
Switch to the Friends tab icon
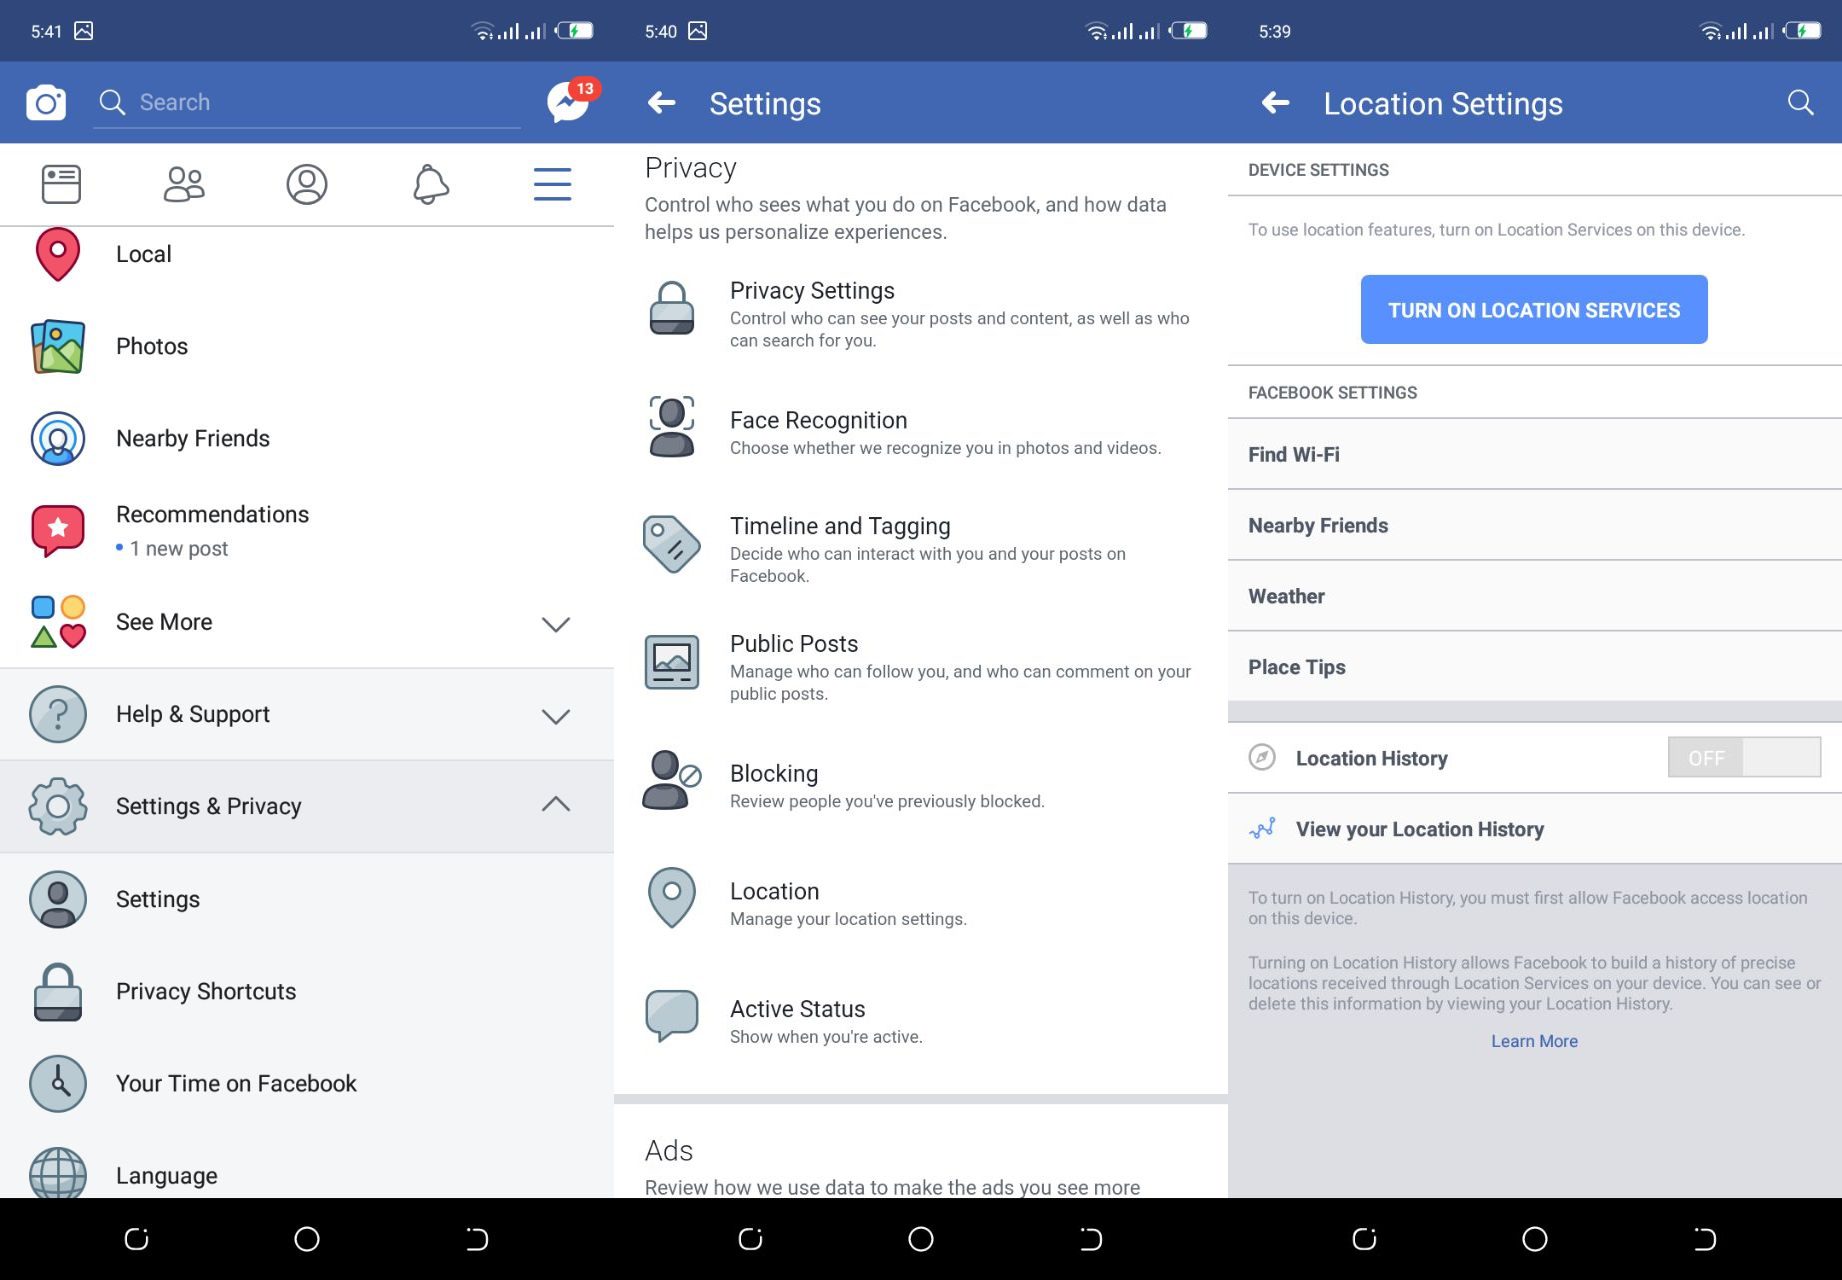(184, 184)
